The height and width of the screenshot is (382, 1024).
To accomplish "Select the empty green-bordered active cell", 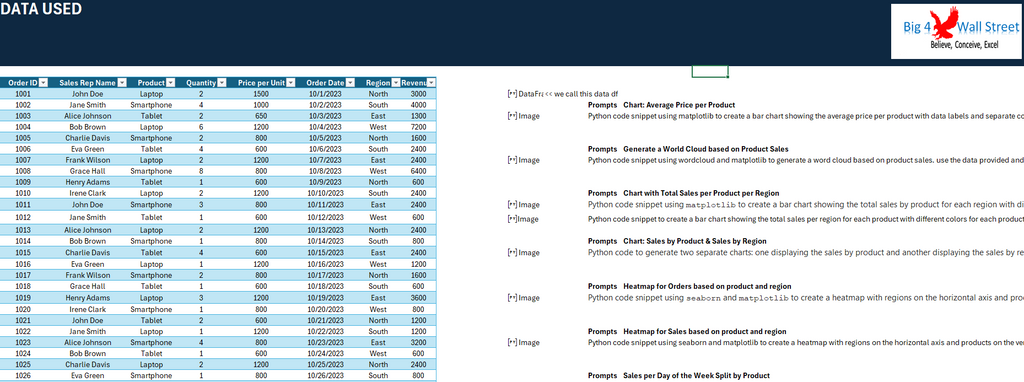I will coord(710,71).
